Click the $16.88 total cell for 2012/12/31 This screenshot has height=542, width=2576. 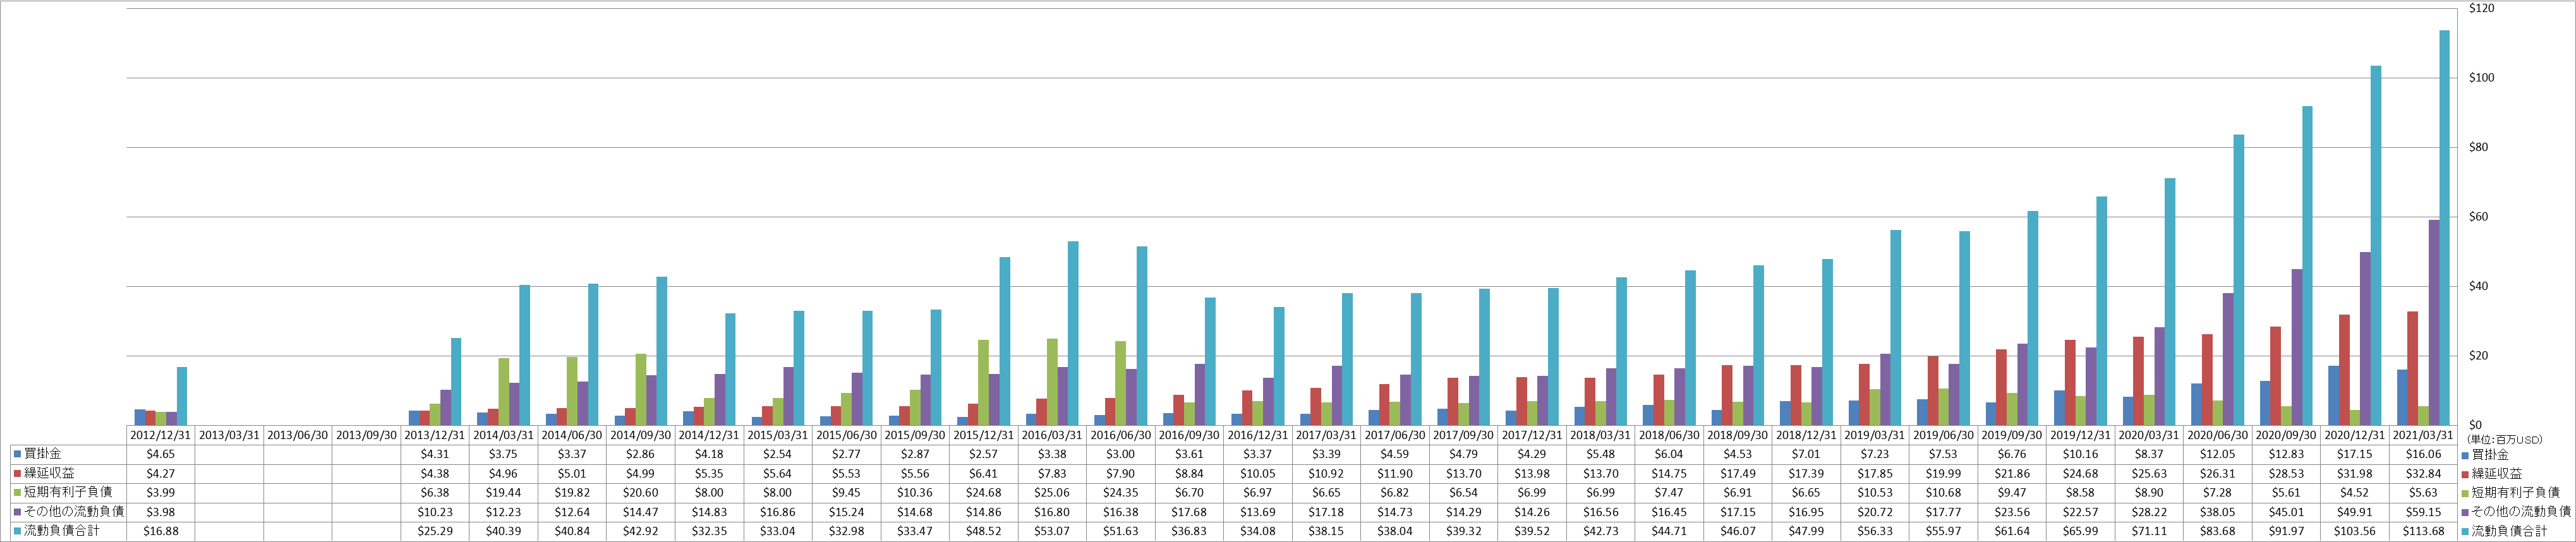(160, 530)
